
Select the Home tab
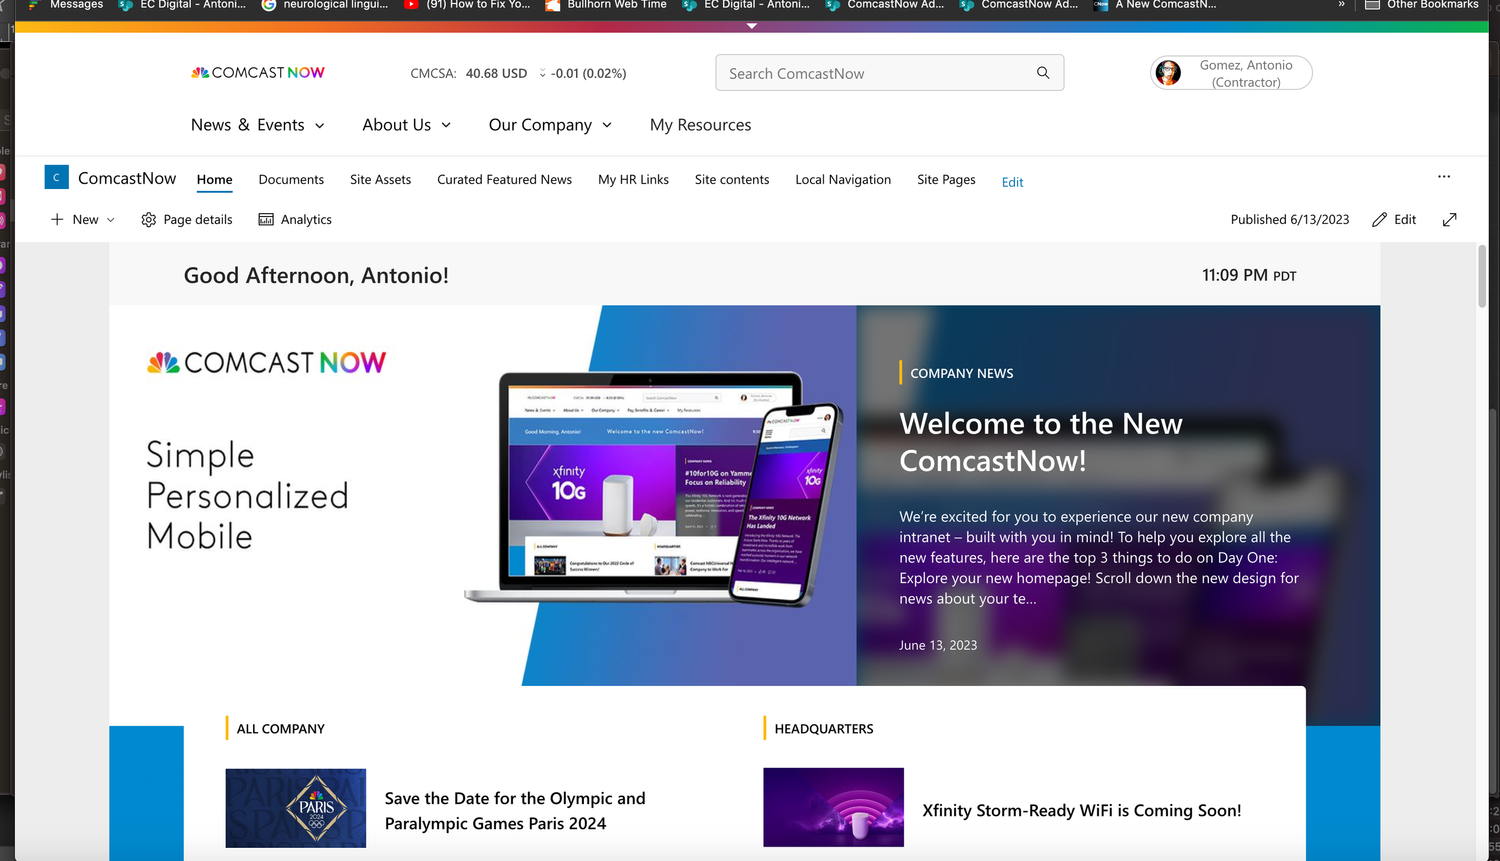pyautogui.click(x=214, y=180)
